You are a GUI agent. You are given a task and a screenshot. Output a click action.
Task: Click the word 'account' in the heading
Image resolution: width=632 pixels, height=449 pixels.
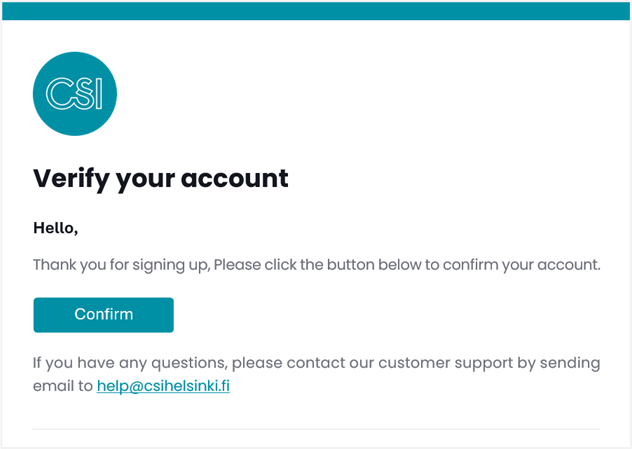point(238,179)
